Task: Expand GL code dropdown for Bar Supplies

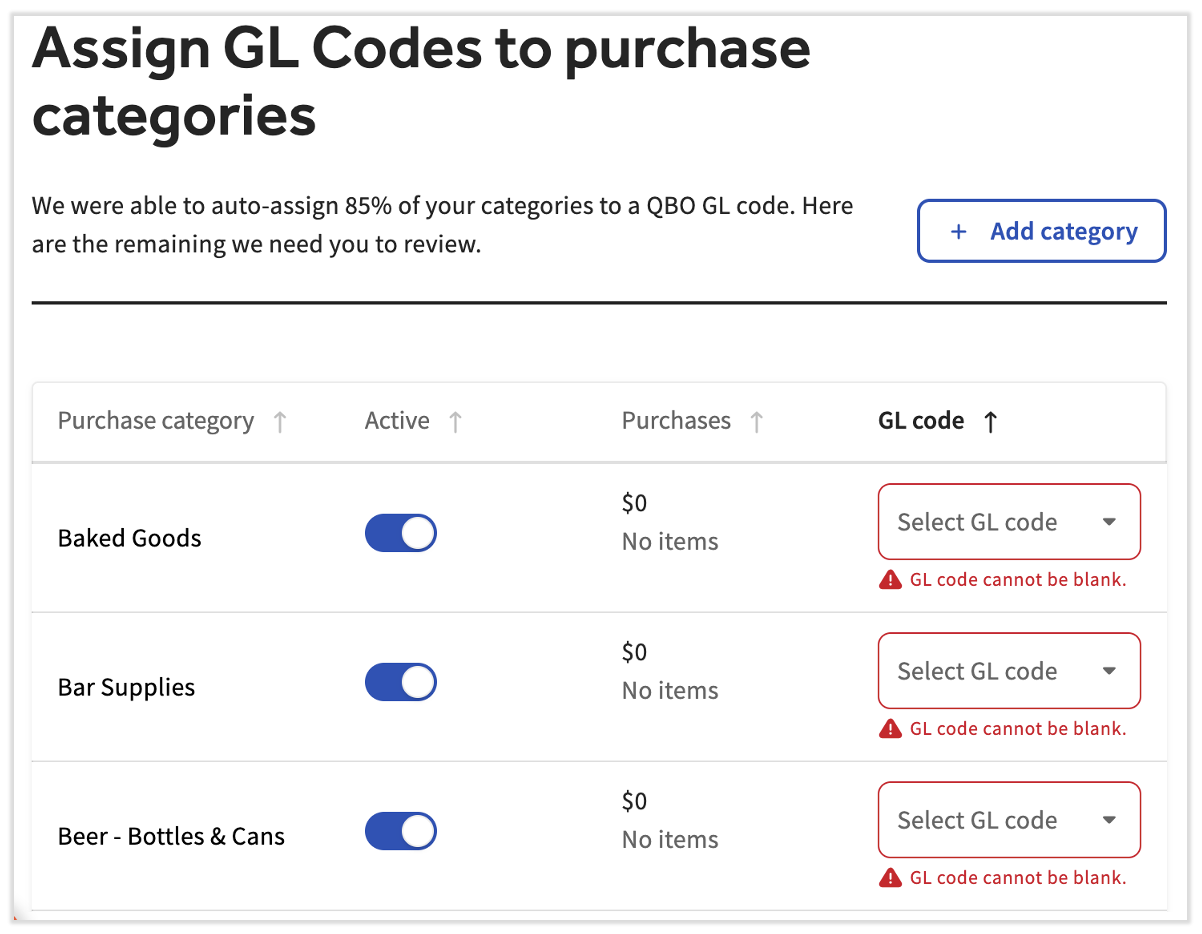Action: click(x=1008, y=671)
